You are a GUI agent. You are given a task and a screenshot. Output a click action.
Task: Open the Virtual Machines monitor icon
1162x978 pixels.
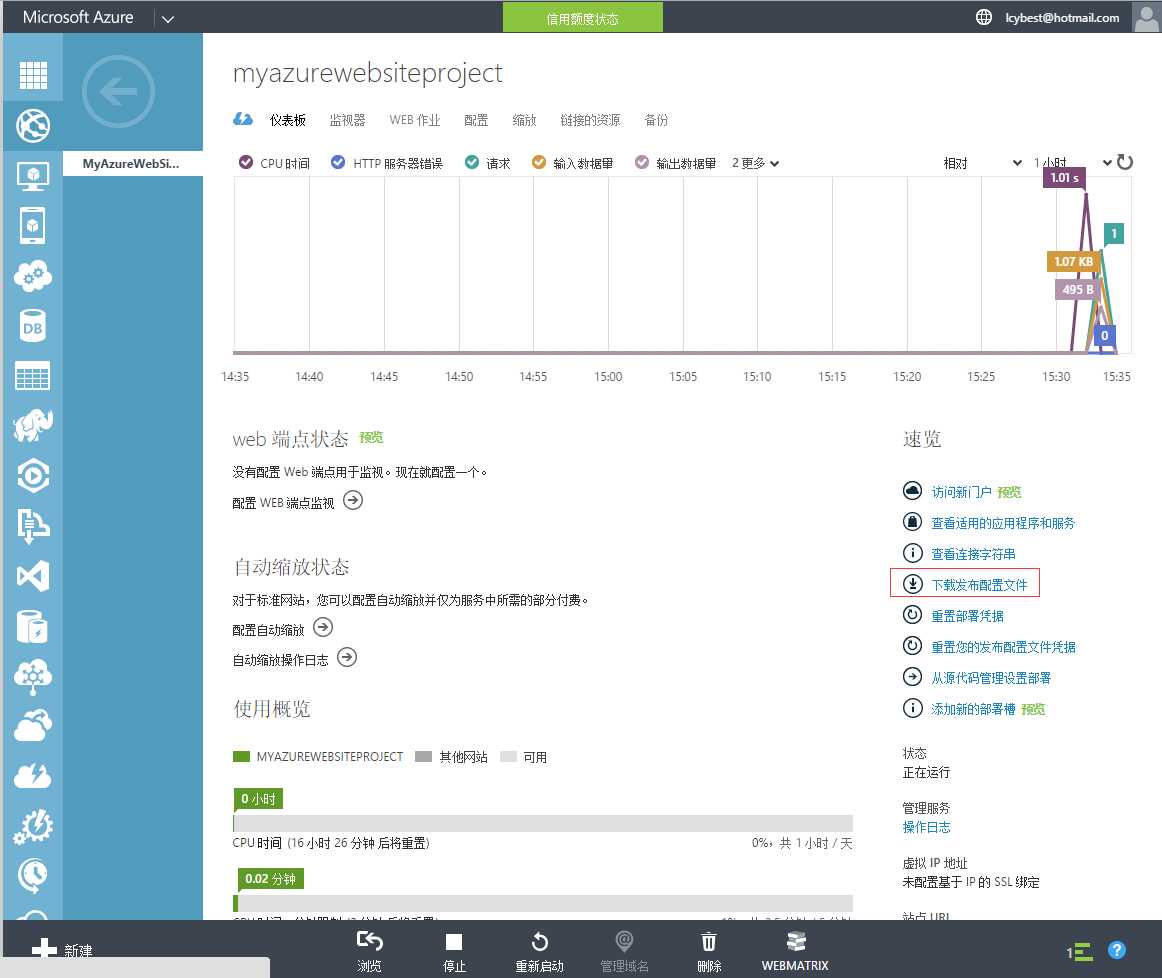[x=33, y=176]
